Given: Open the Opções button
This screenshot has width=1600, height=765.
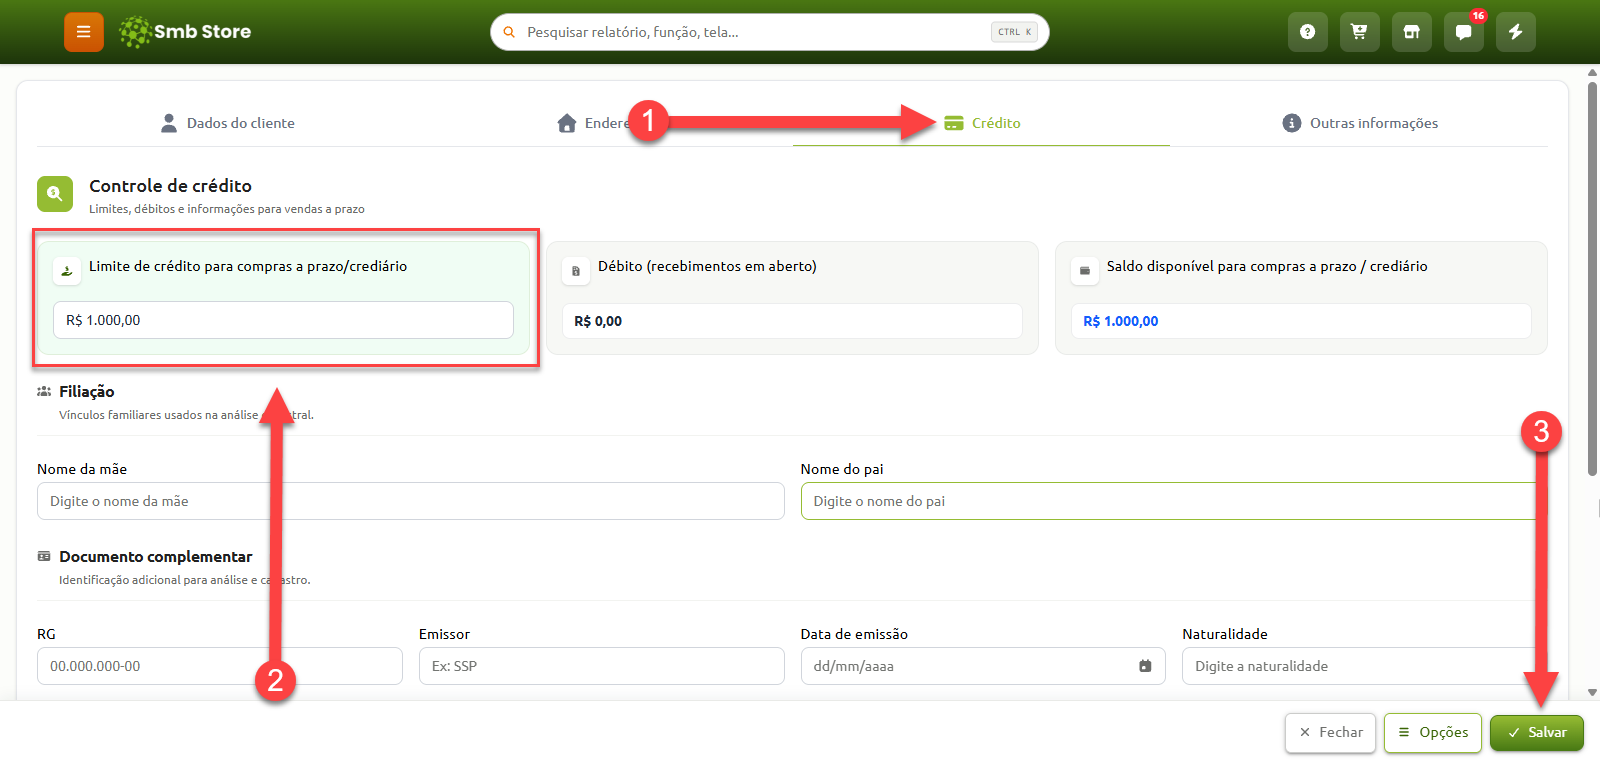Looking at the screenshot, I should [x=1433, y=733].
